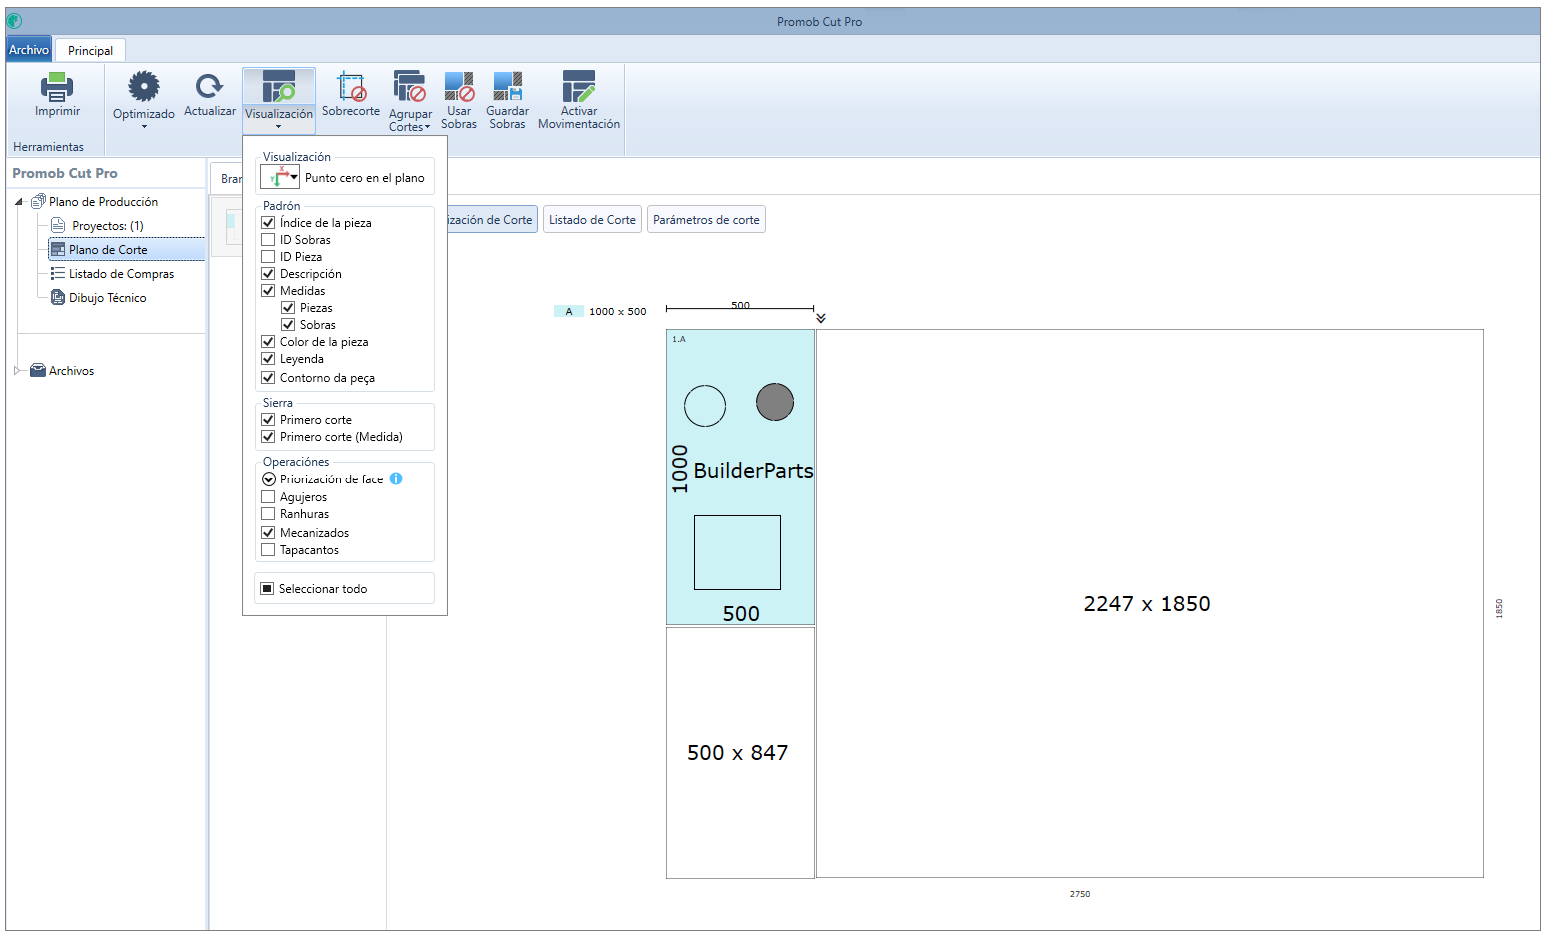The image size is (1564, 945).
Task: Click the "1000 x 500" legend text
Action: click(x=618, y=312)
